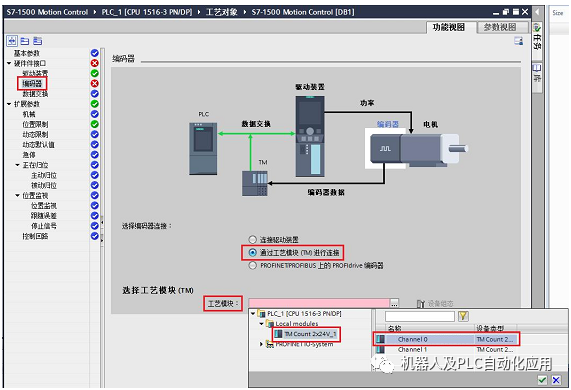The width and height of the screenshot is (571, 390).
Task: Click PLC_1 [CPU 1516-3 PN/DP] in breadcrumb
Action: [x=146, y=12]
